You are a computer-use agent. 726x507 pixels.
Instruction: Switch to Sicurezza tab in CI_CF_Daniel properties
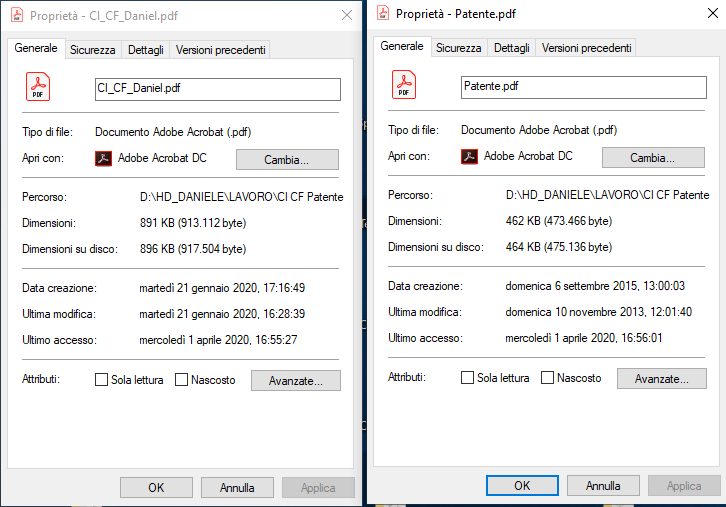(93, 50)
